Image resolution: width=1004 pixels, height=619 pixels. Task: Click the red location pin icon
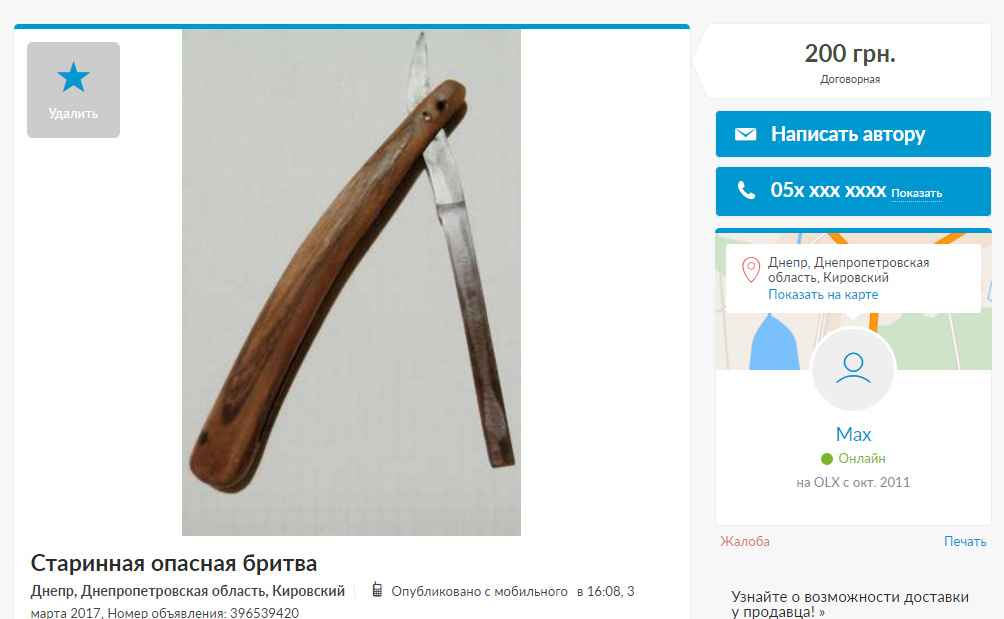coord(750,270)
